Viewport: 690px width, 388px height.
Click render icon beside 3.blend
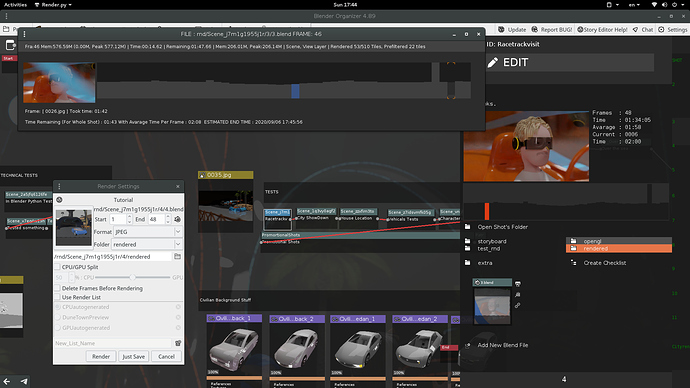tap(518, 284)
